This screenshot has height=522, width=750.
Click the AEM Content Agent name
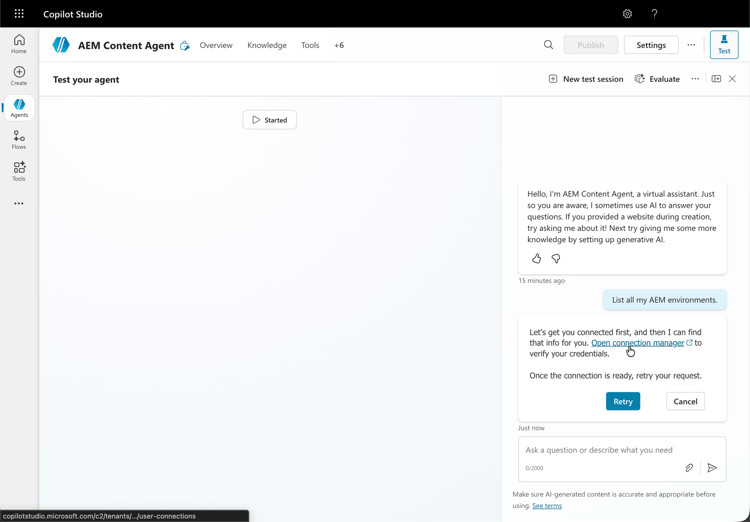pos(126,45)
